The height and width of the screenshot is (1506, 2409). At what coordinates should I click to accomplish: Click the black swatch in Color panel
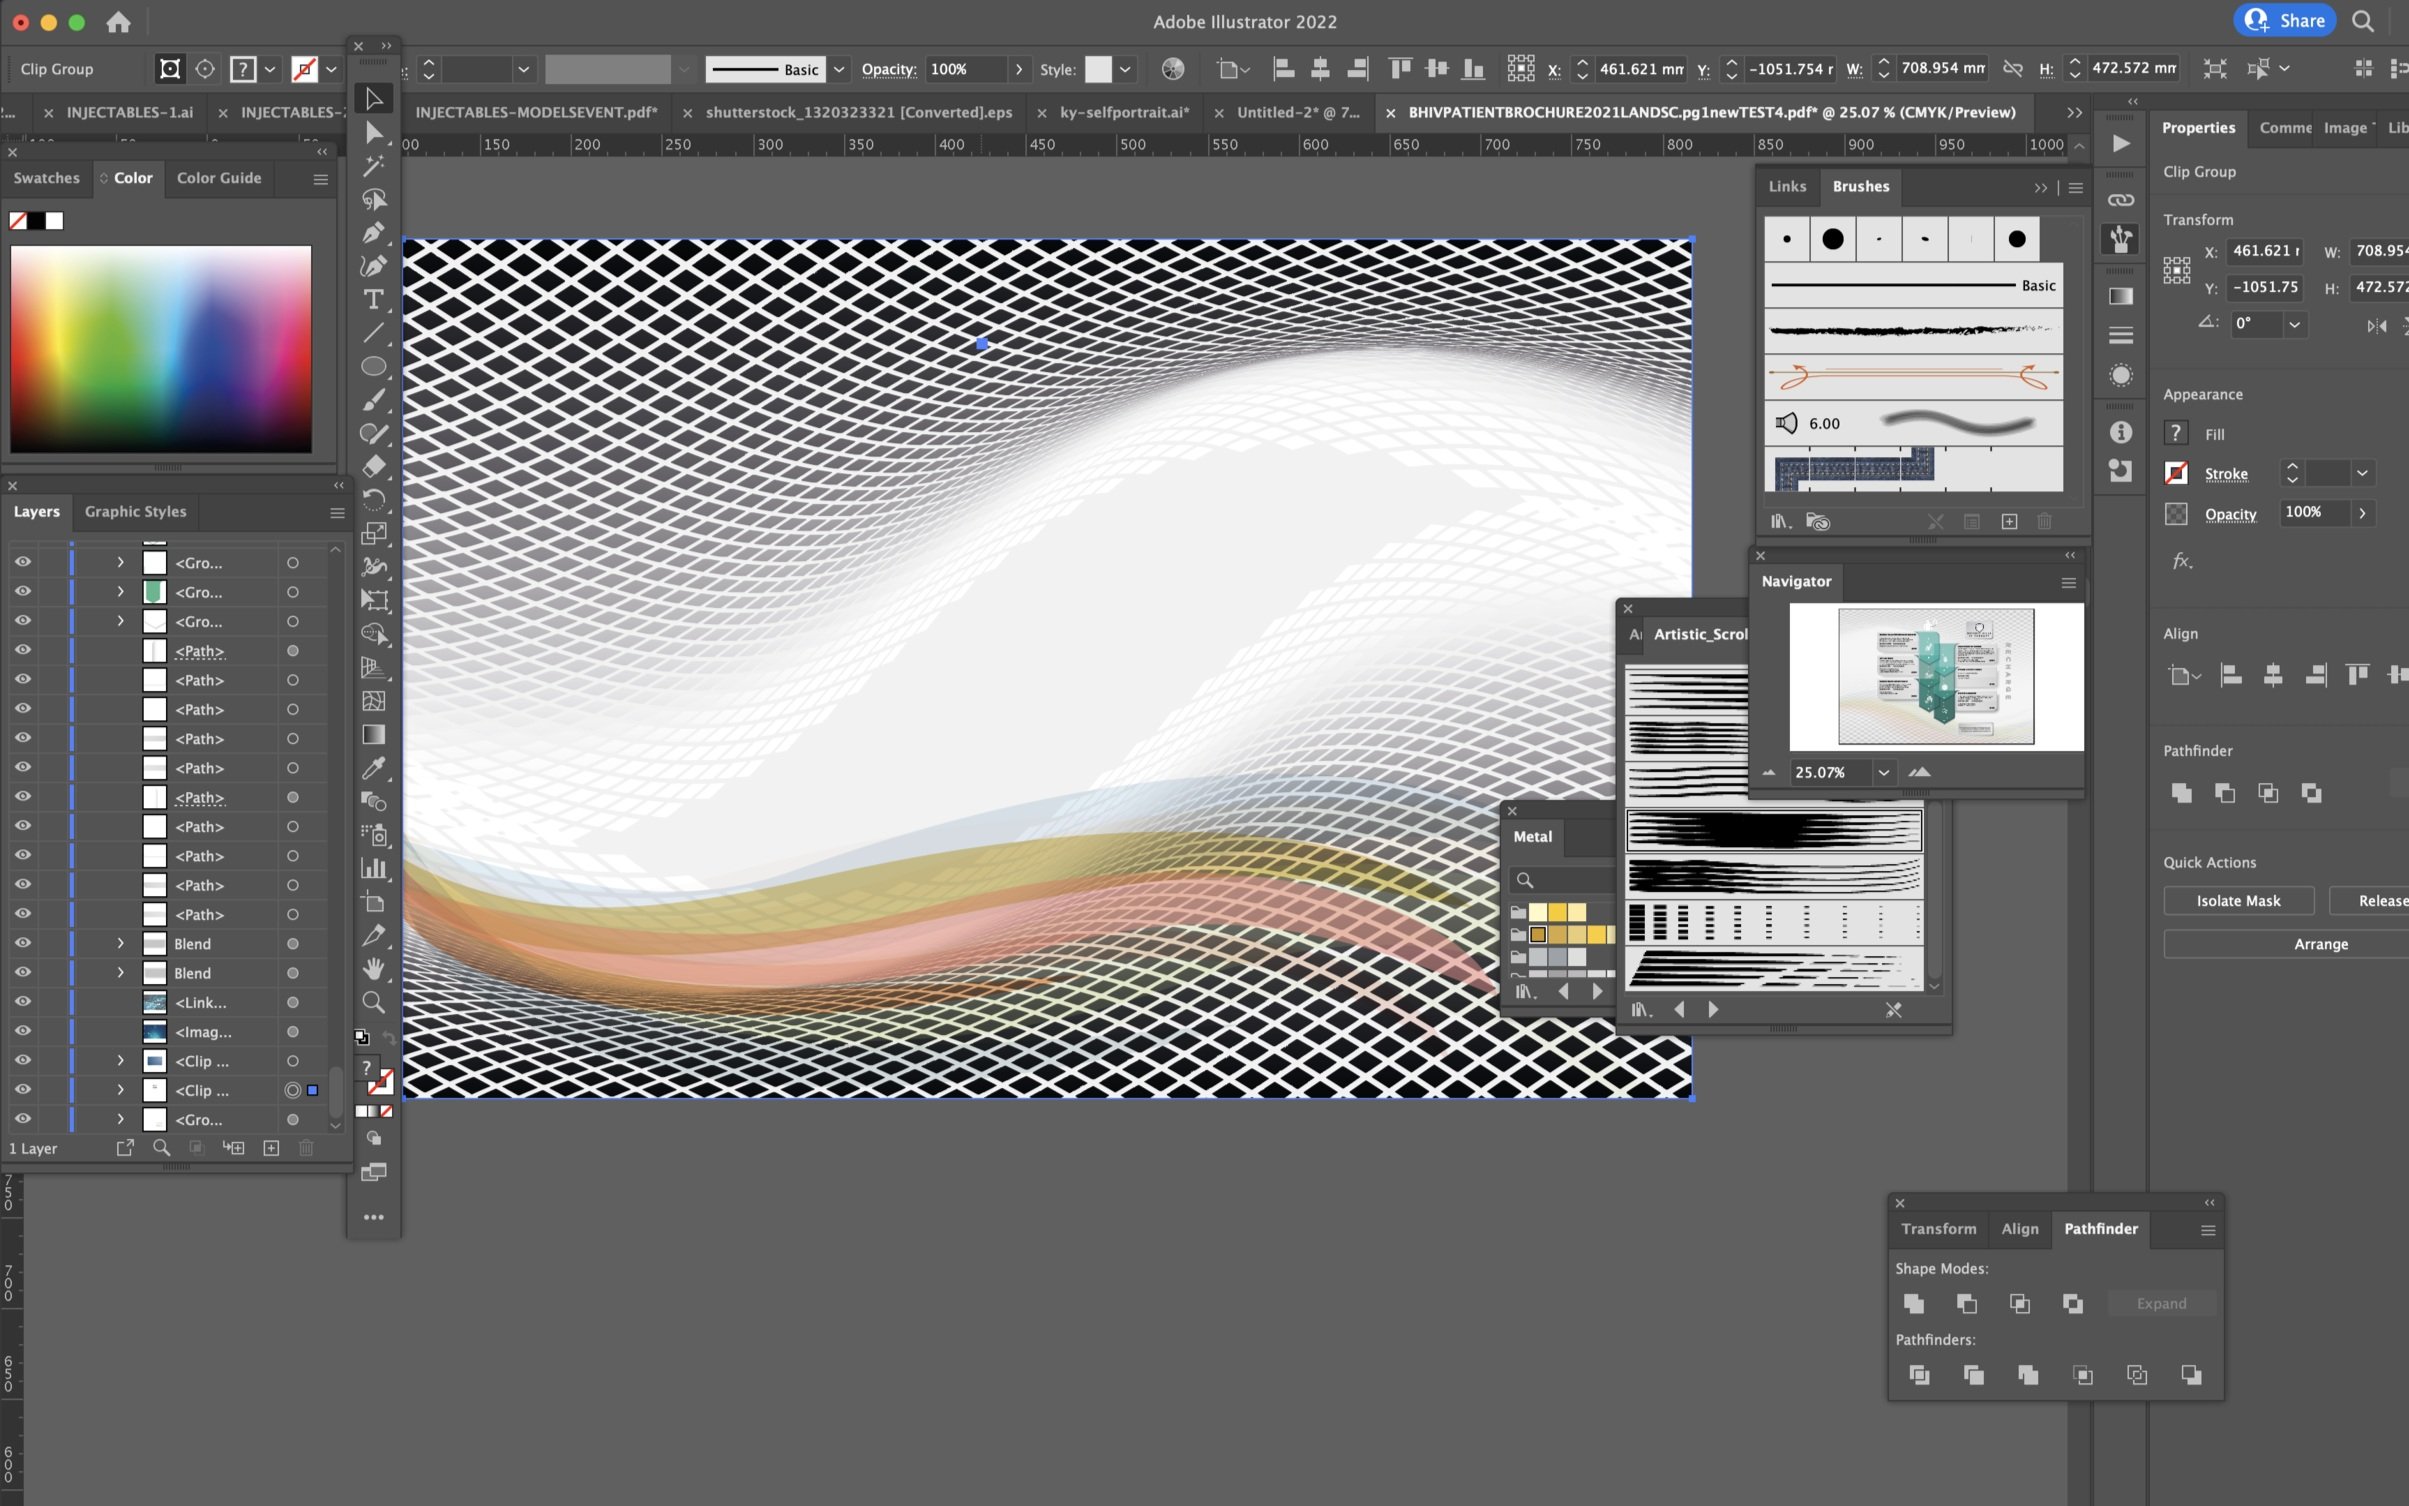[37, 221]
